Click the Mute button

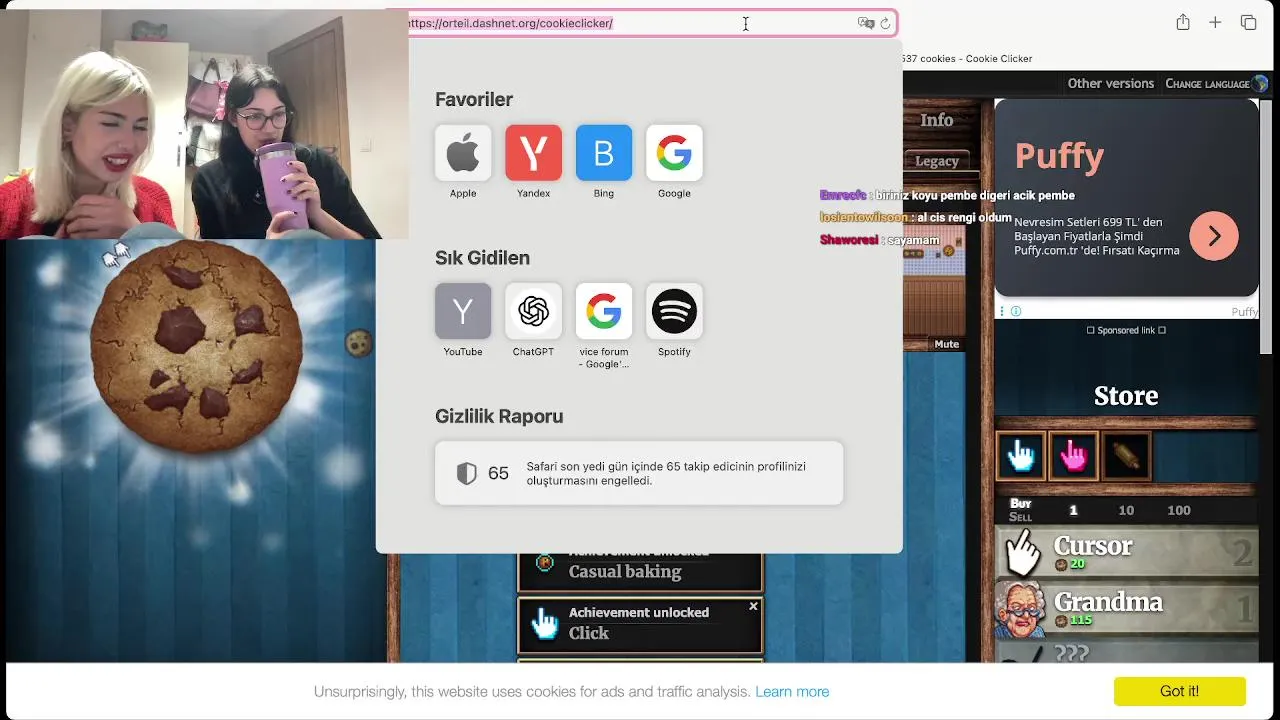click(946, 344)
